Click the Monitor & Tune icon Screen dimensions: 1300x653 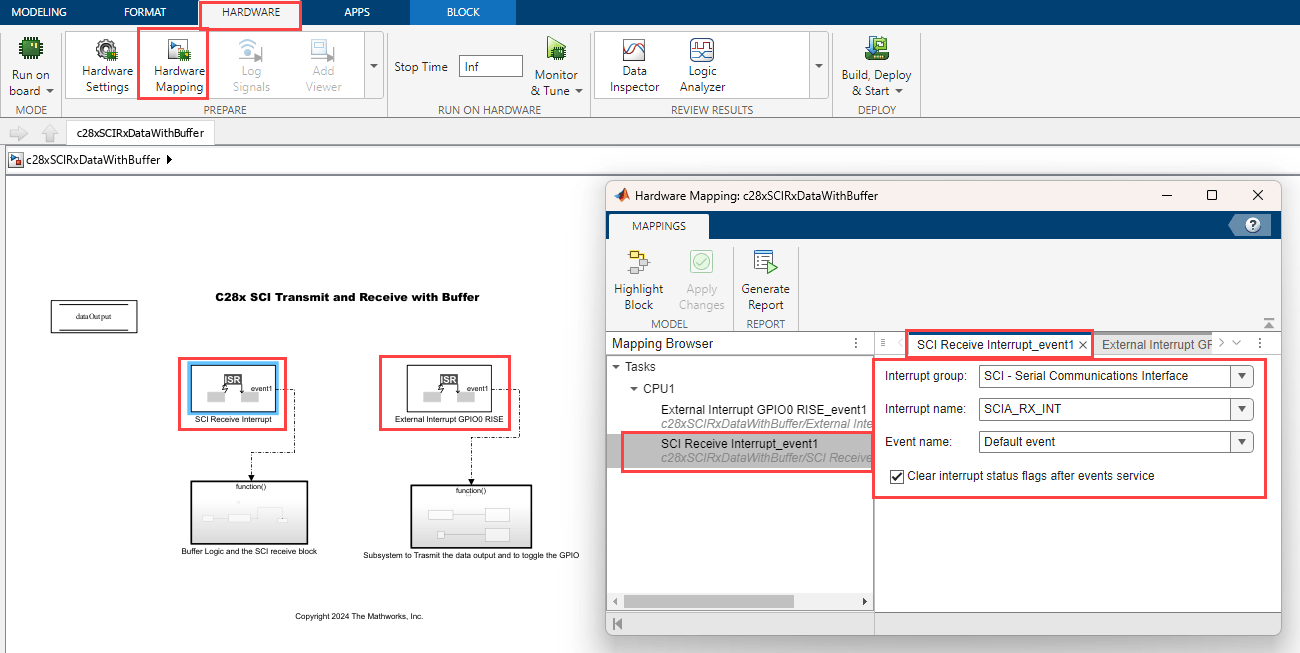coord(556,50)
